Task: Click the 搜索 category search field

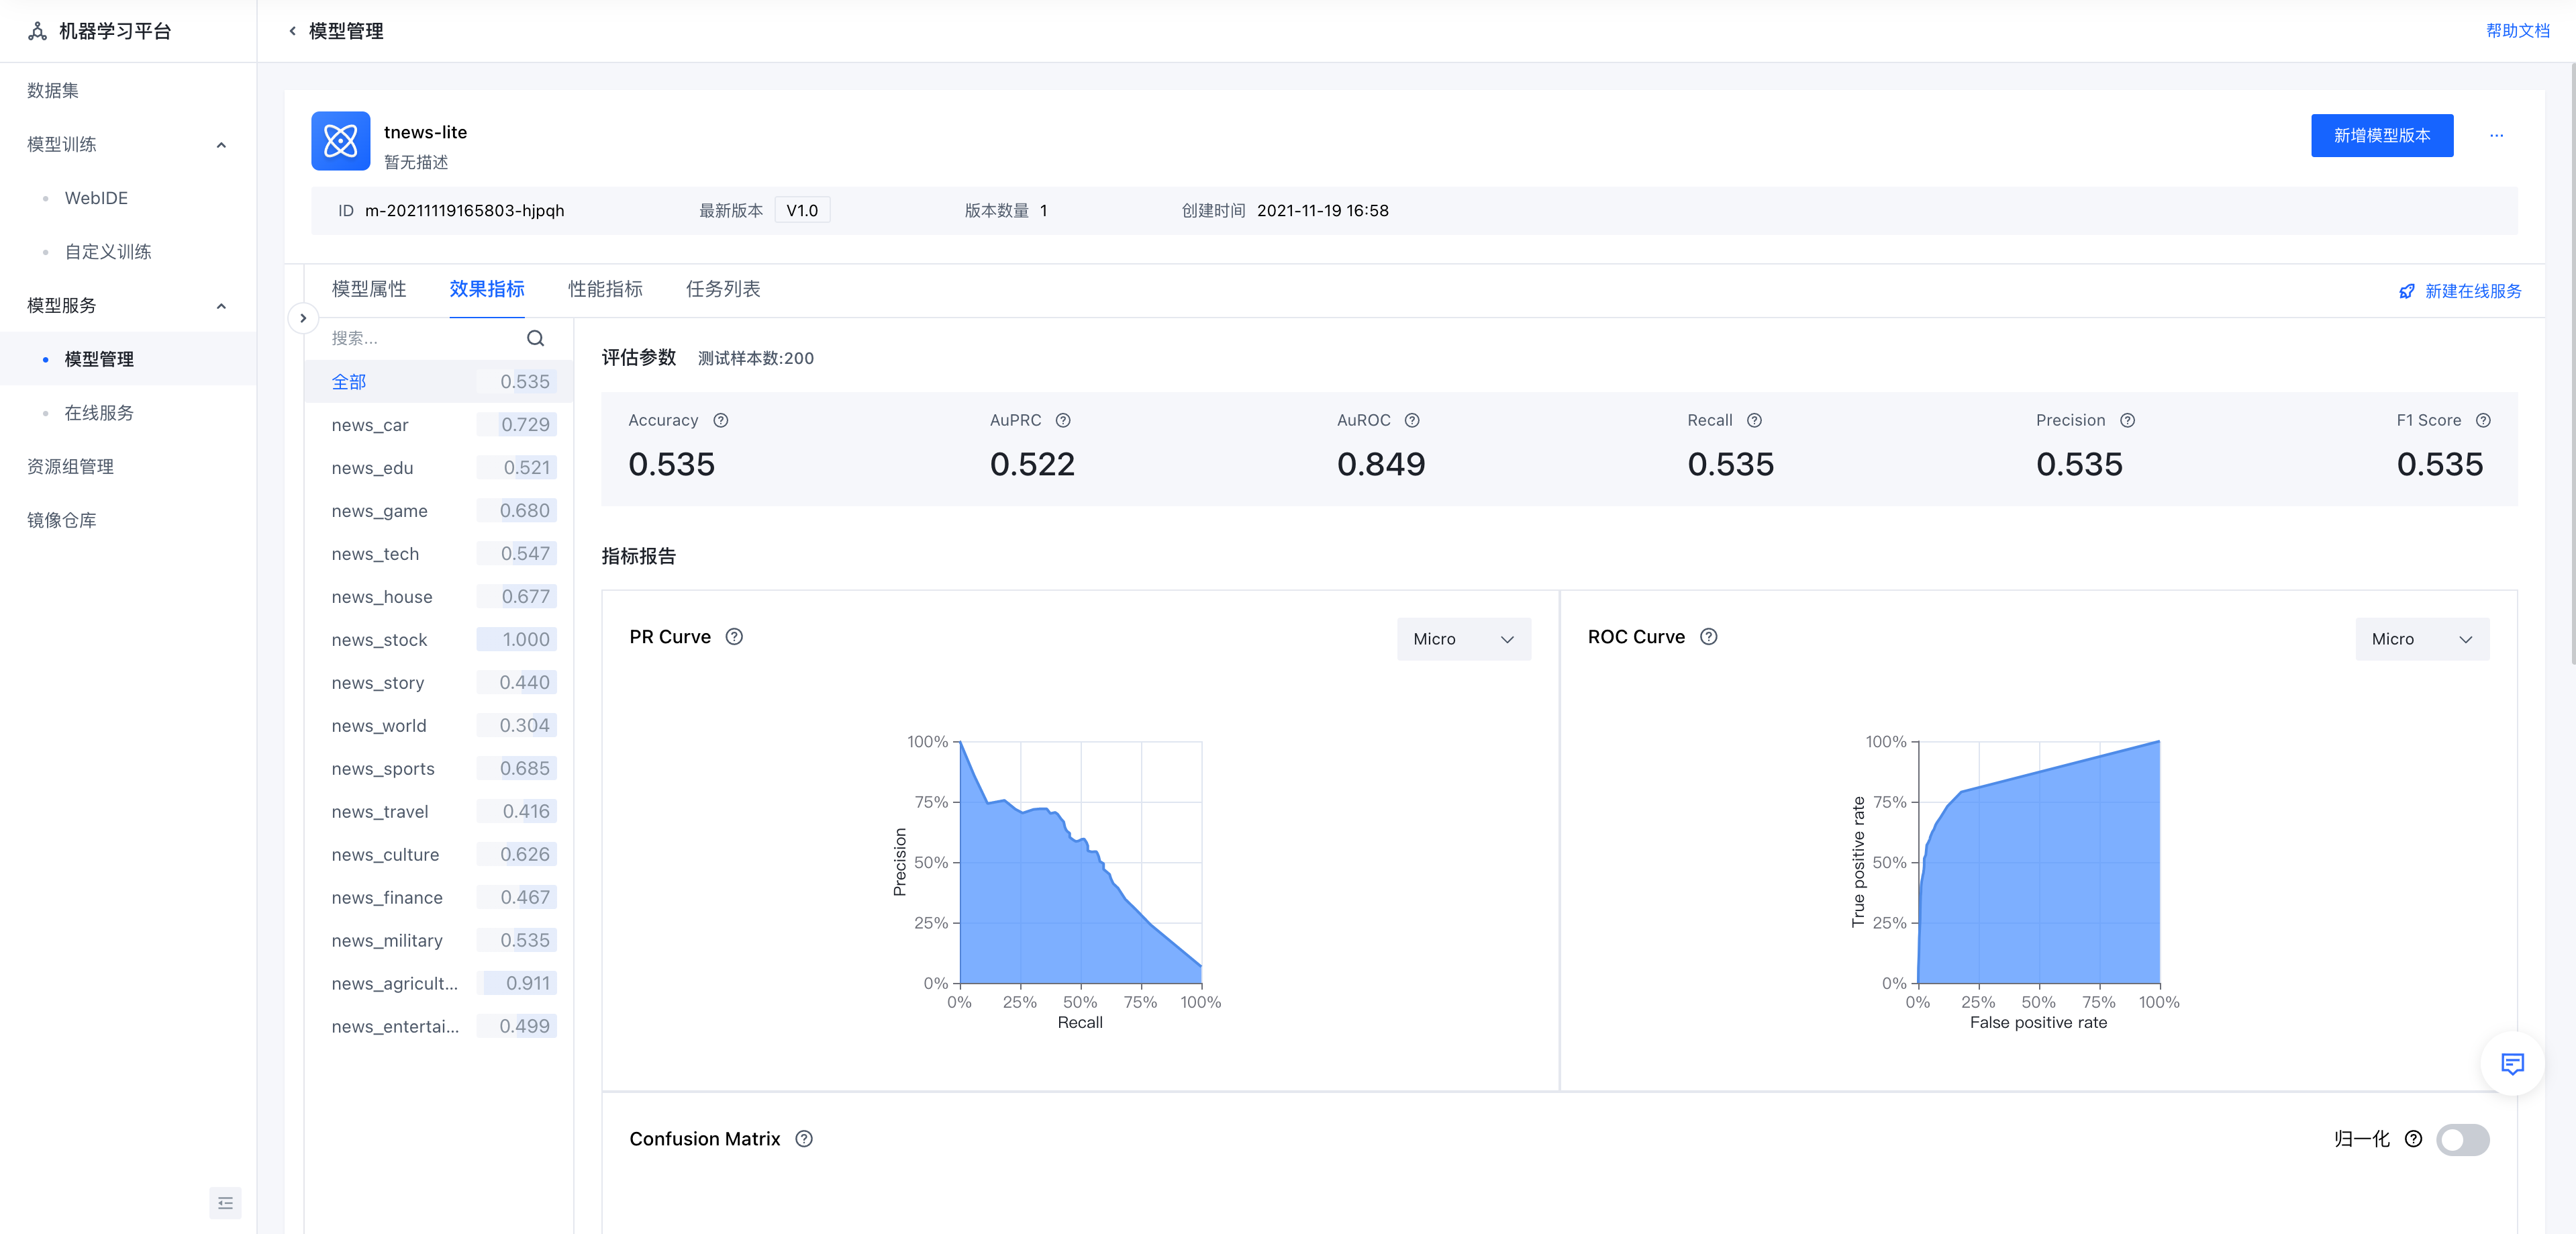Action: click(425, 338)
